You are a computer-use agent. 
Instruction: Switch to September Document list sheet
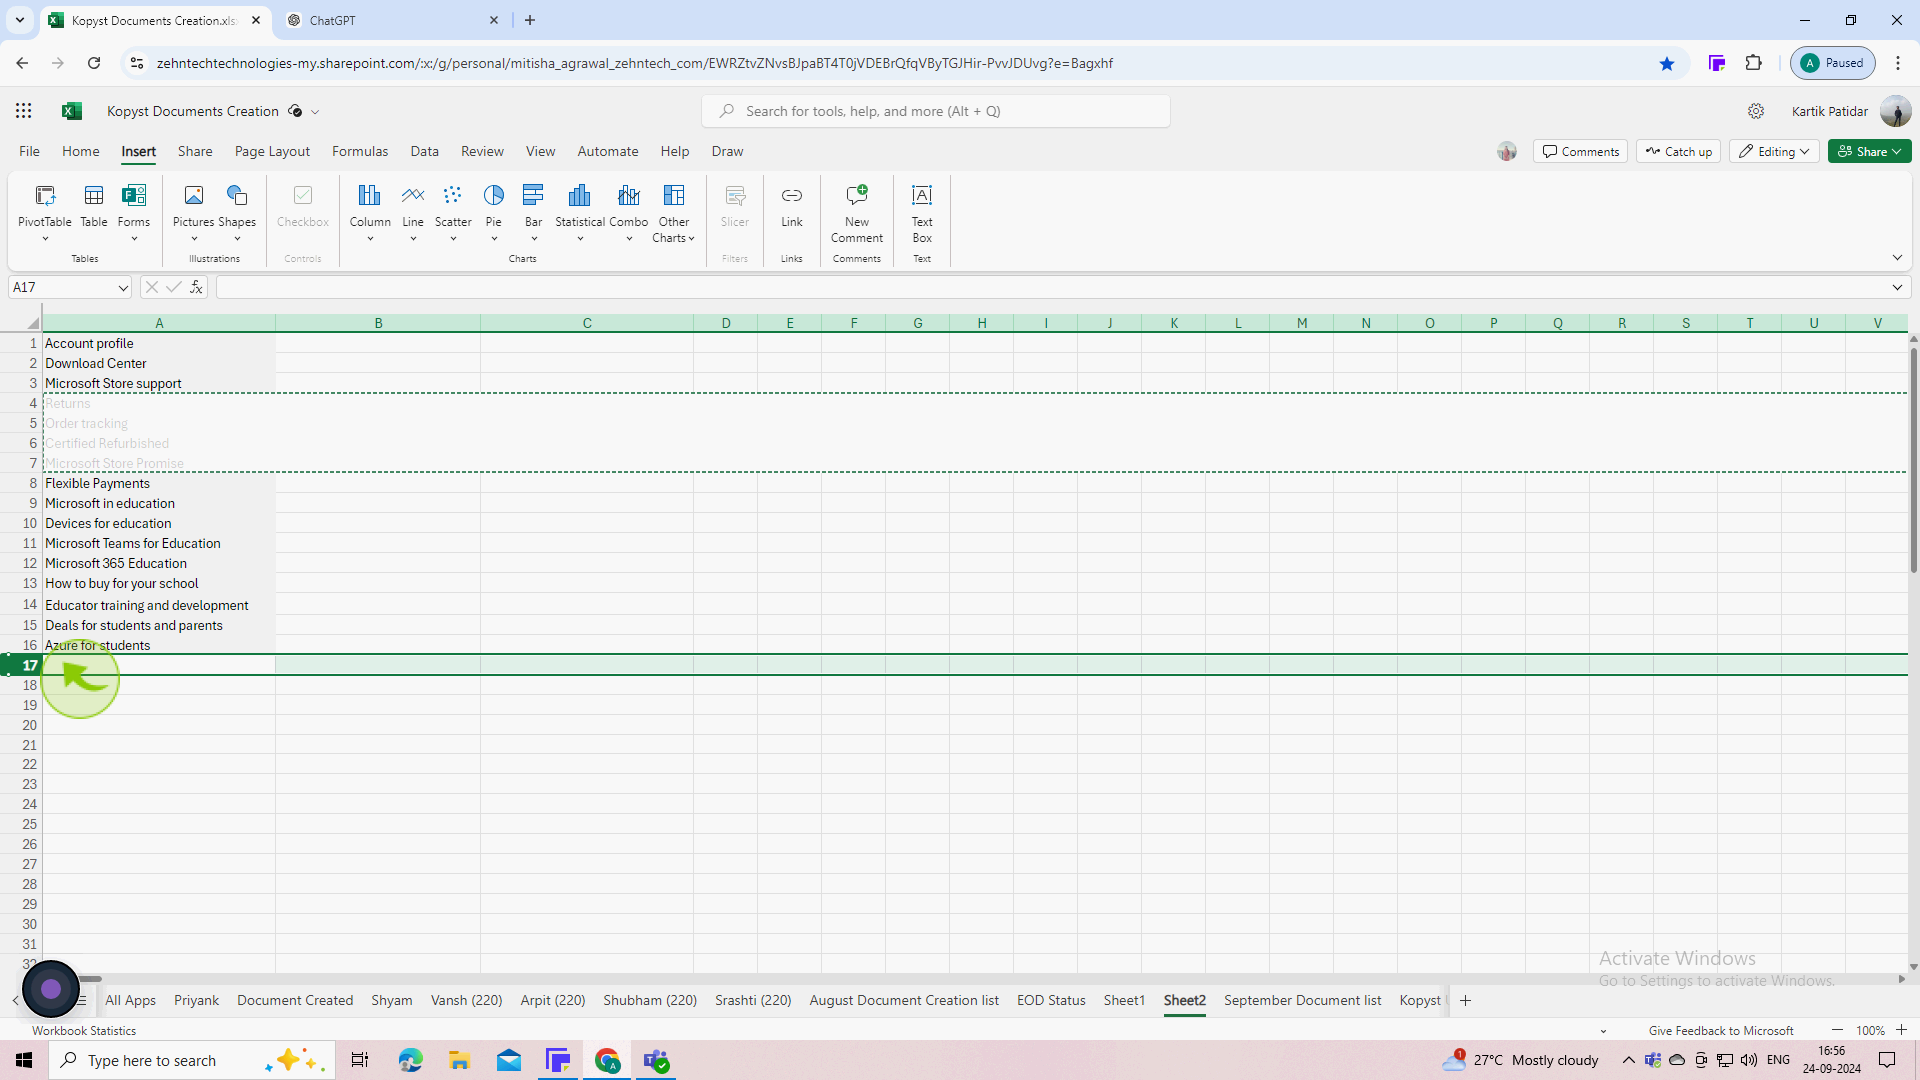pyautogui.click(x=1302, y=1000)
